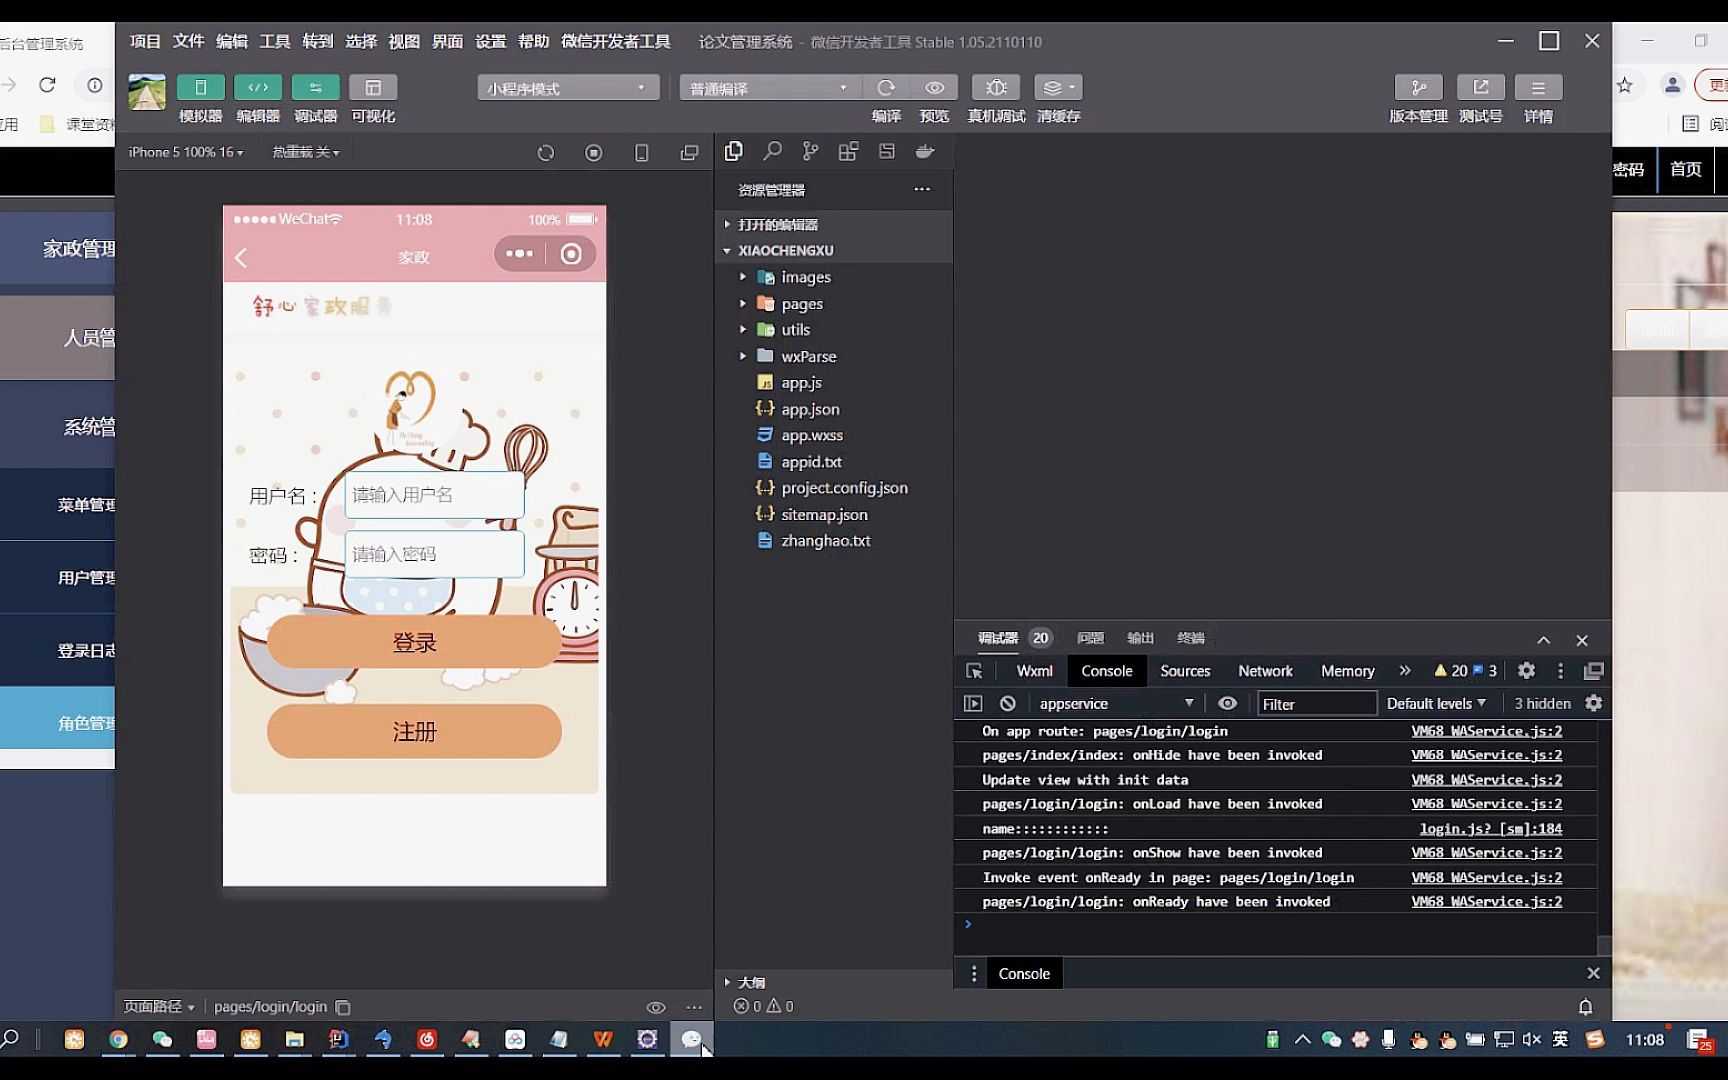
Task: Open the source control branch icon
Action: pyautogui.click(x=810, y=151)
